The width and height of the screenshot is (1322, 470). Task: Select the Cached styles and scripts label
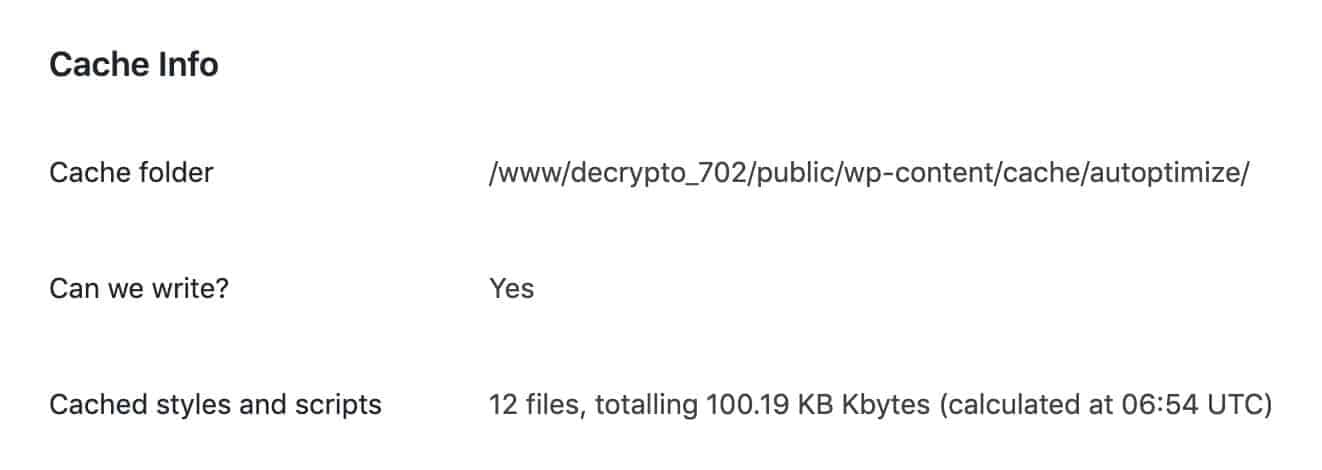pos(215,405)
